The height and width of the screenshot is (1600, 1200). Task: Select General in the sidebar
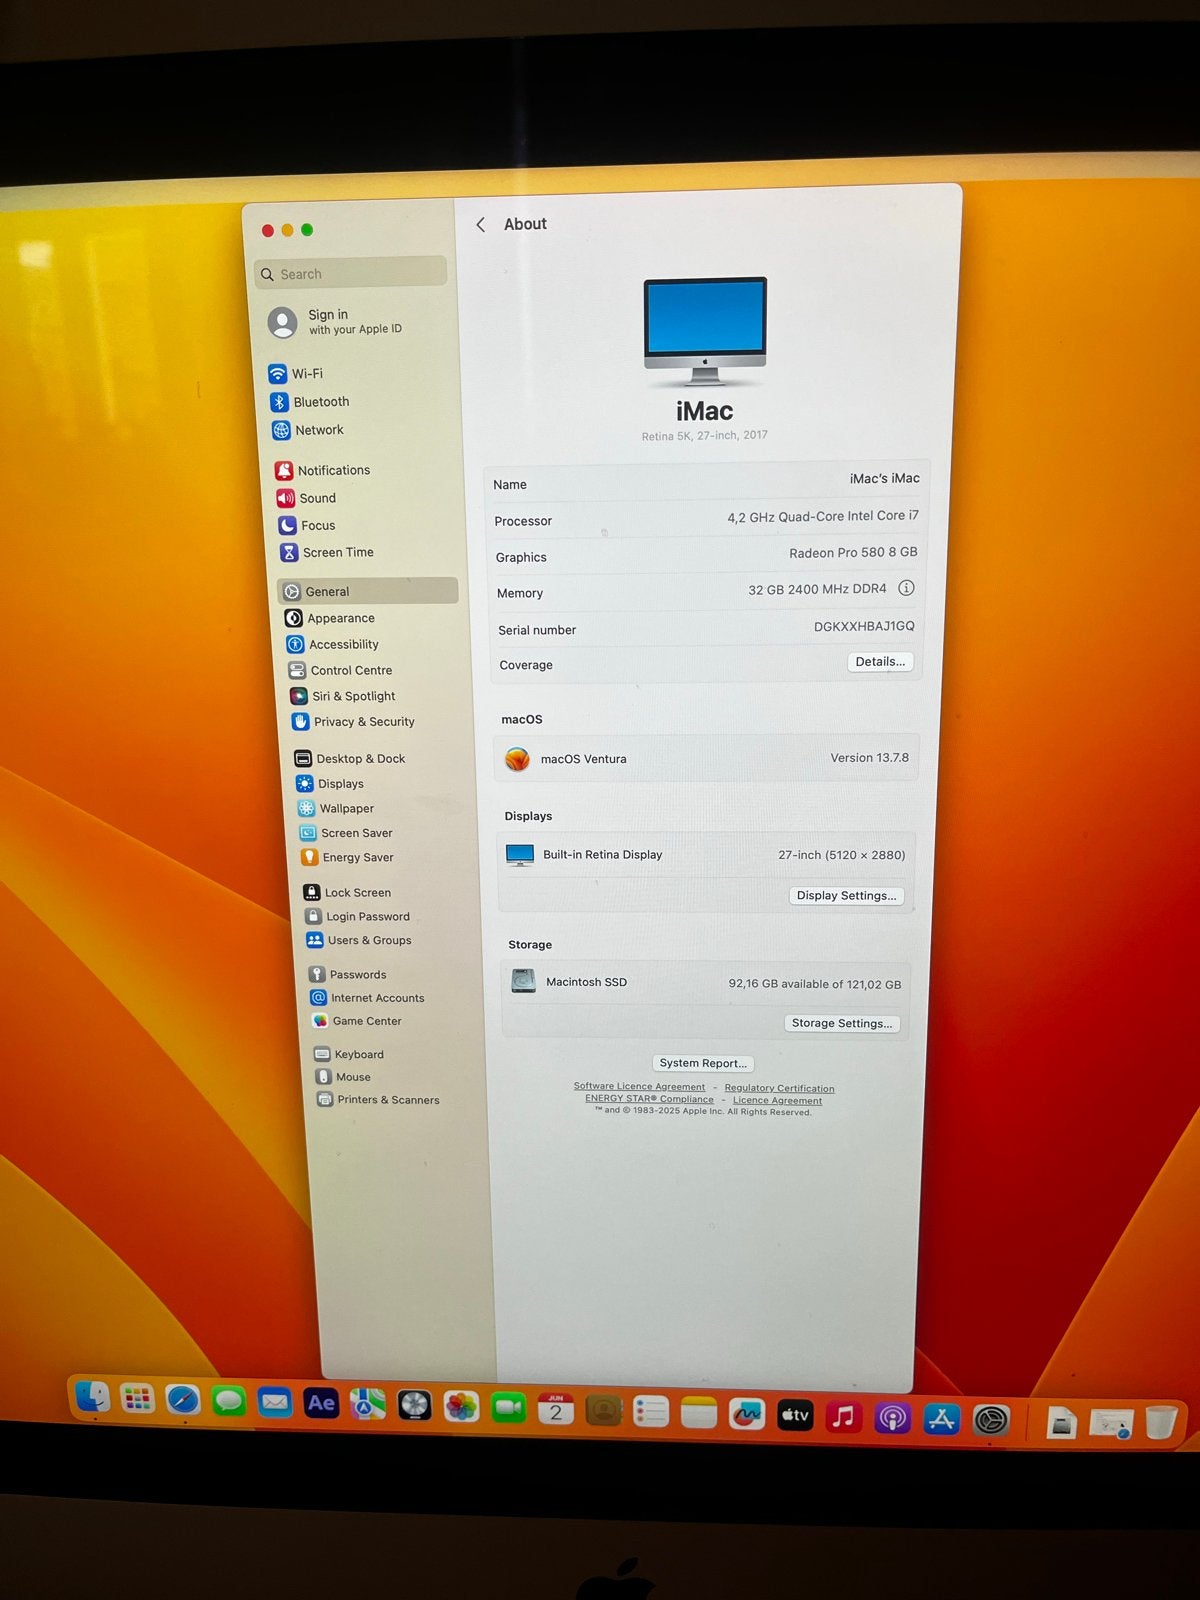368,591
